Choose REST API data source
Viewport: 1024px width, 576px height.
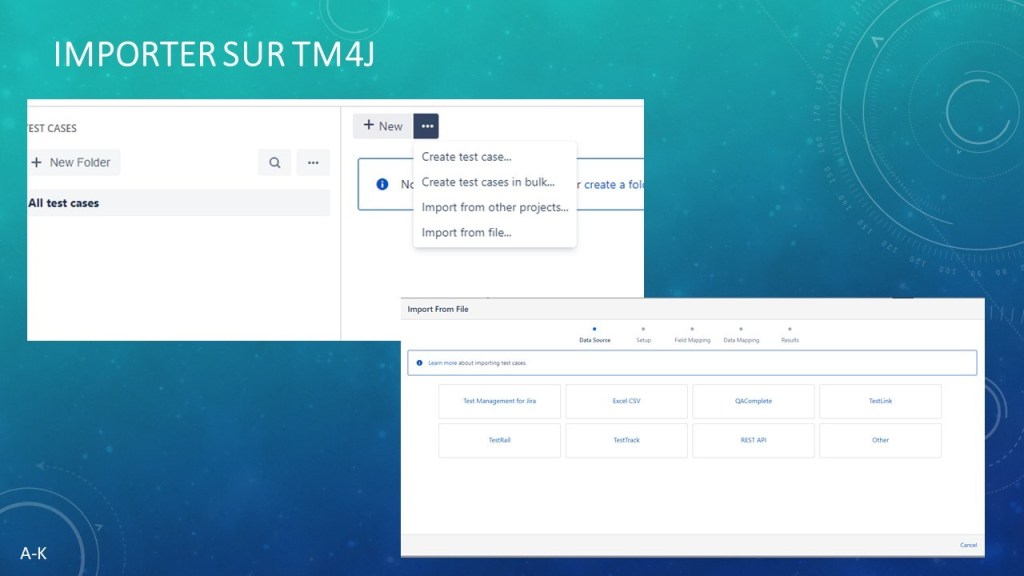753,440
